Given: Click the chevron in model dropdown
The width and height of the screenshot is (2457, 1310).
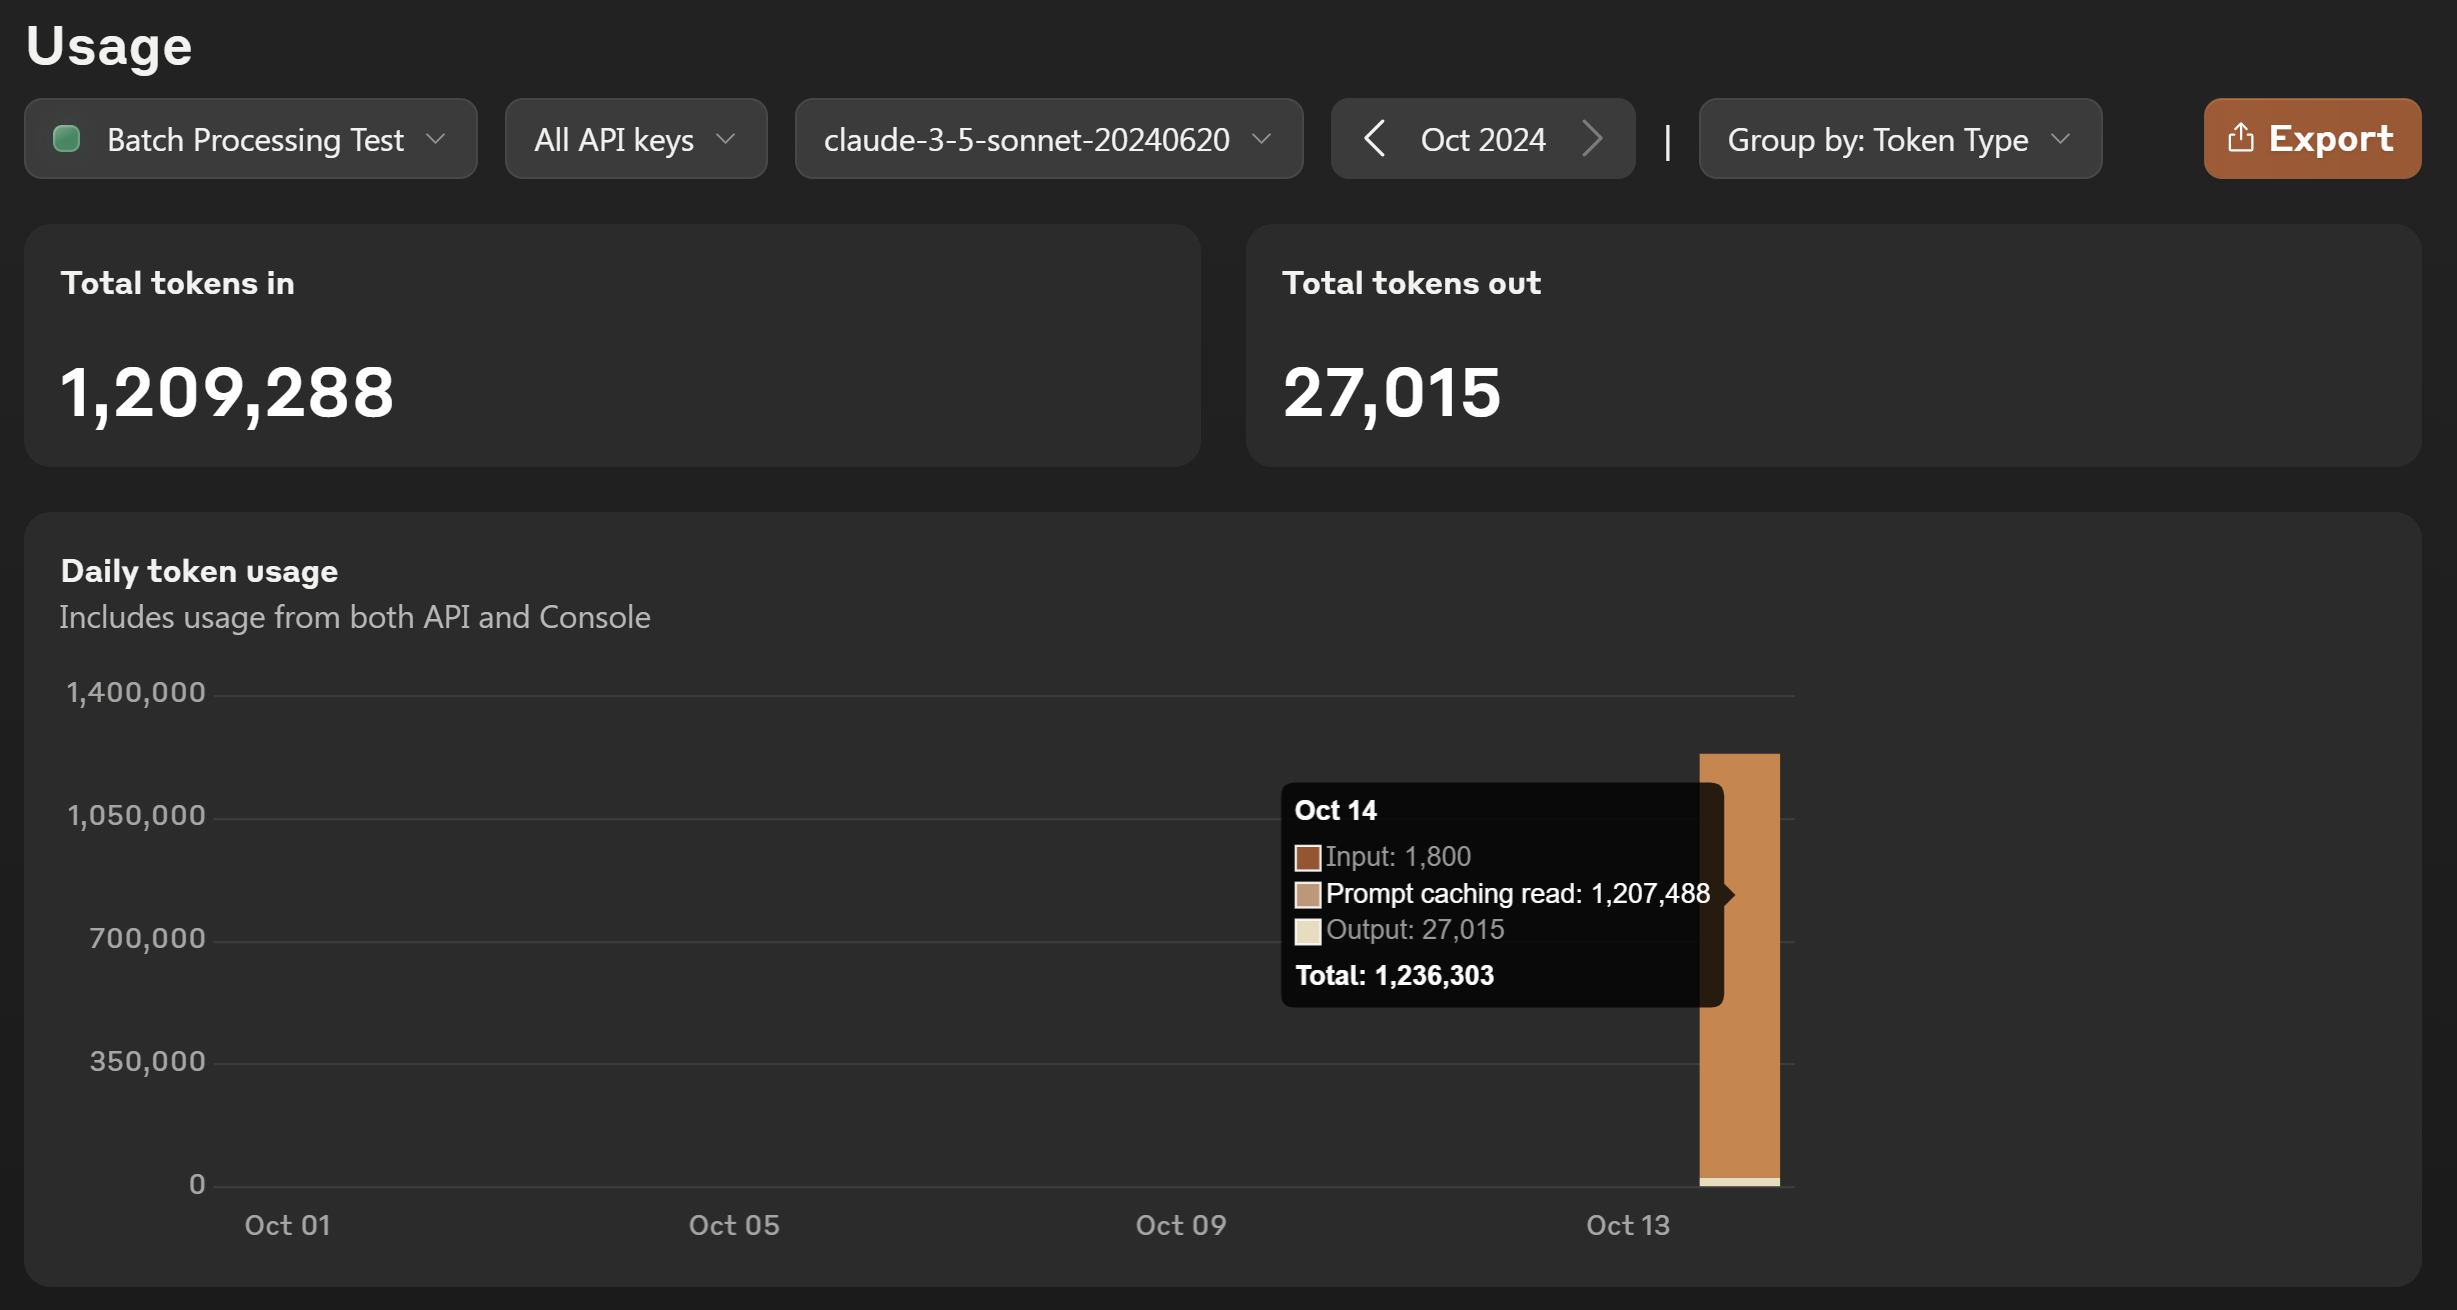Looking at the screenshot, I should [1262, 138].
